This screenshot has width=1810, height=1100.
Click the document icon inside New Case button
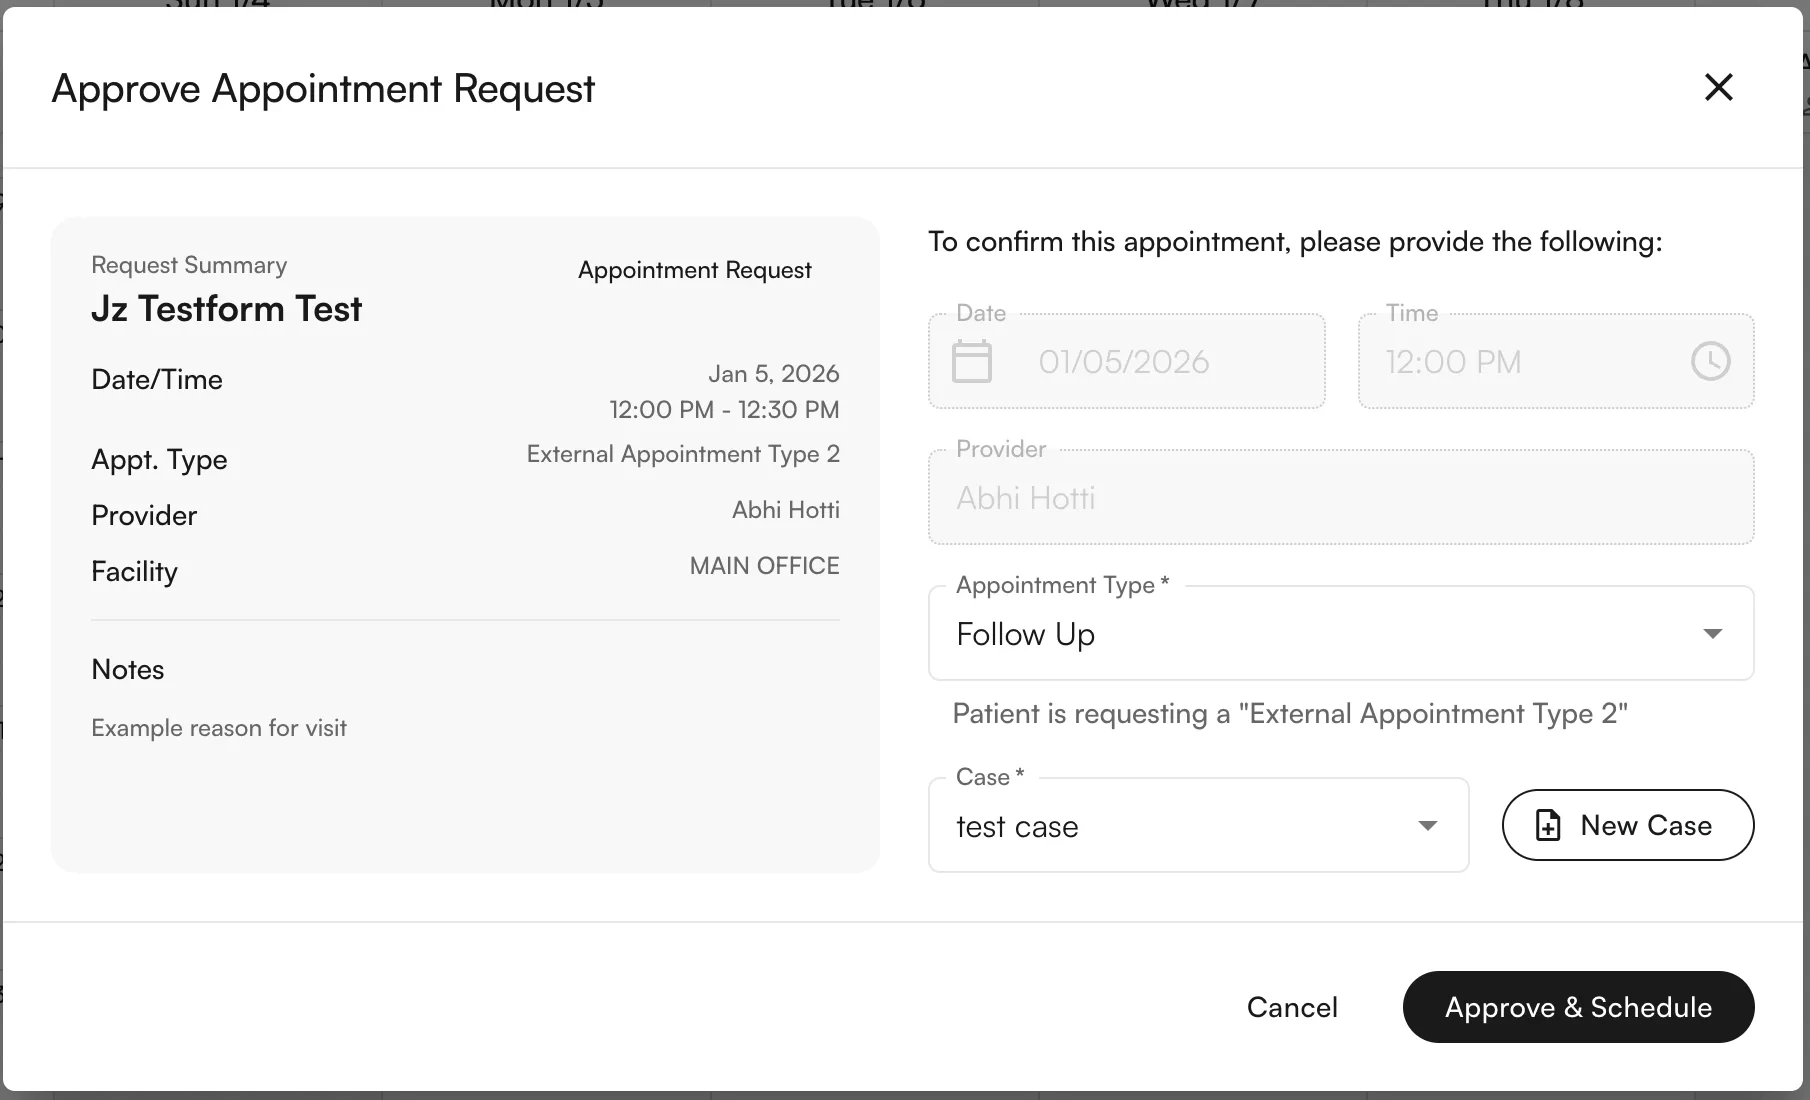pyautogui.click(x=1547, y=825)
